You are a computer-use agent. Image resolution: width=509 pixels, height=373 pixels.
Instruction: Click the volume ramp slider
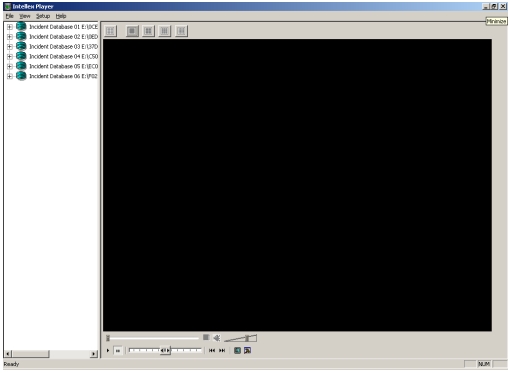tap(241, 338)
